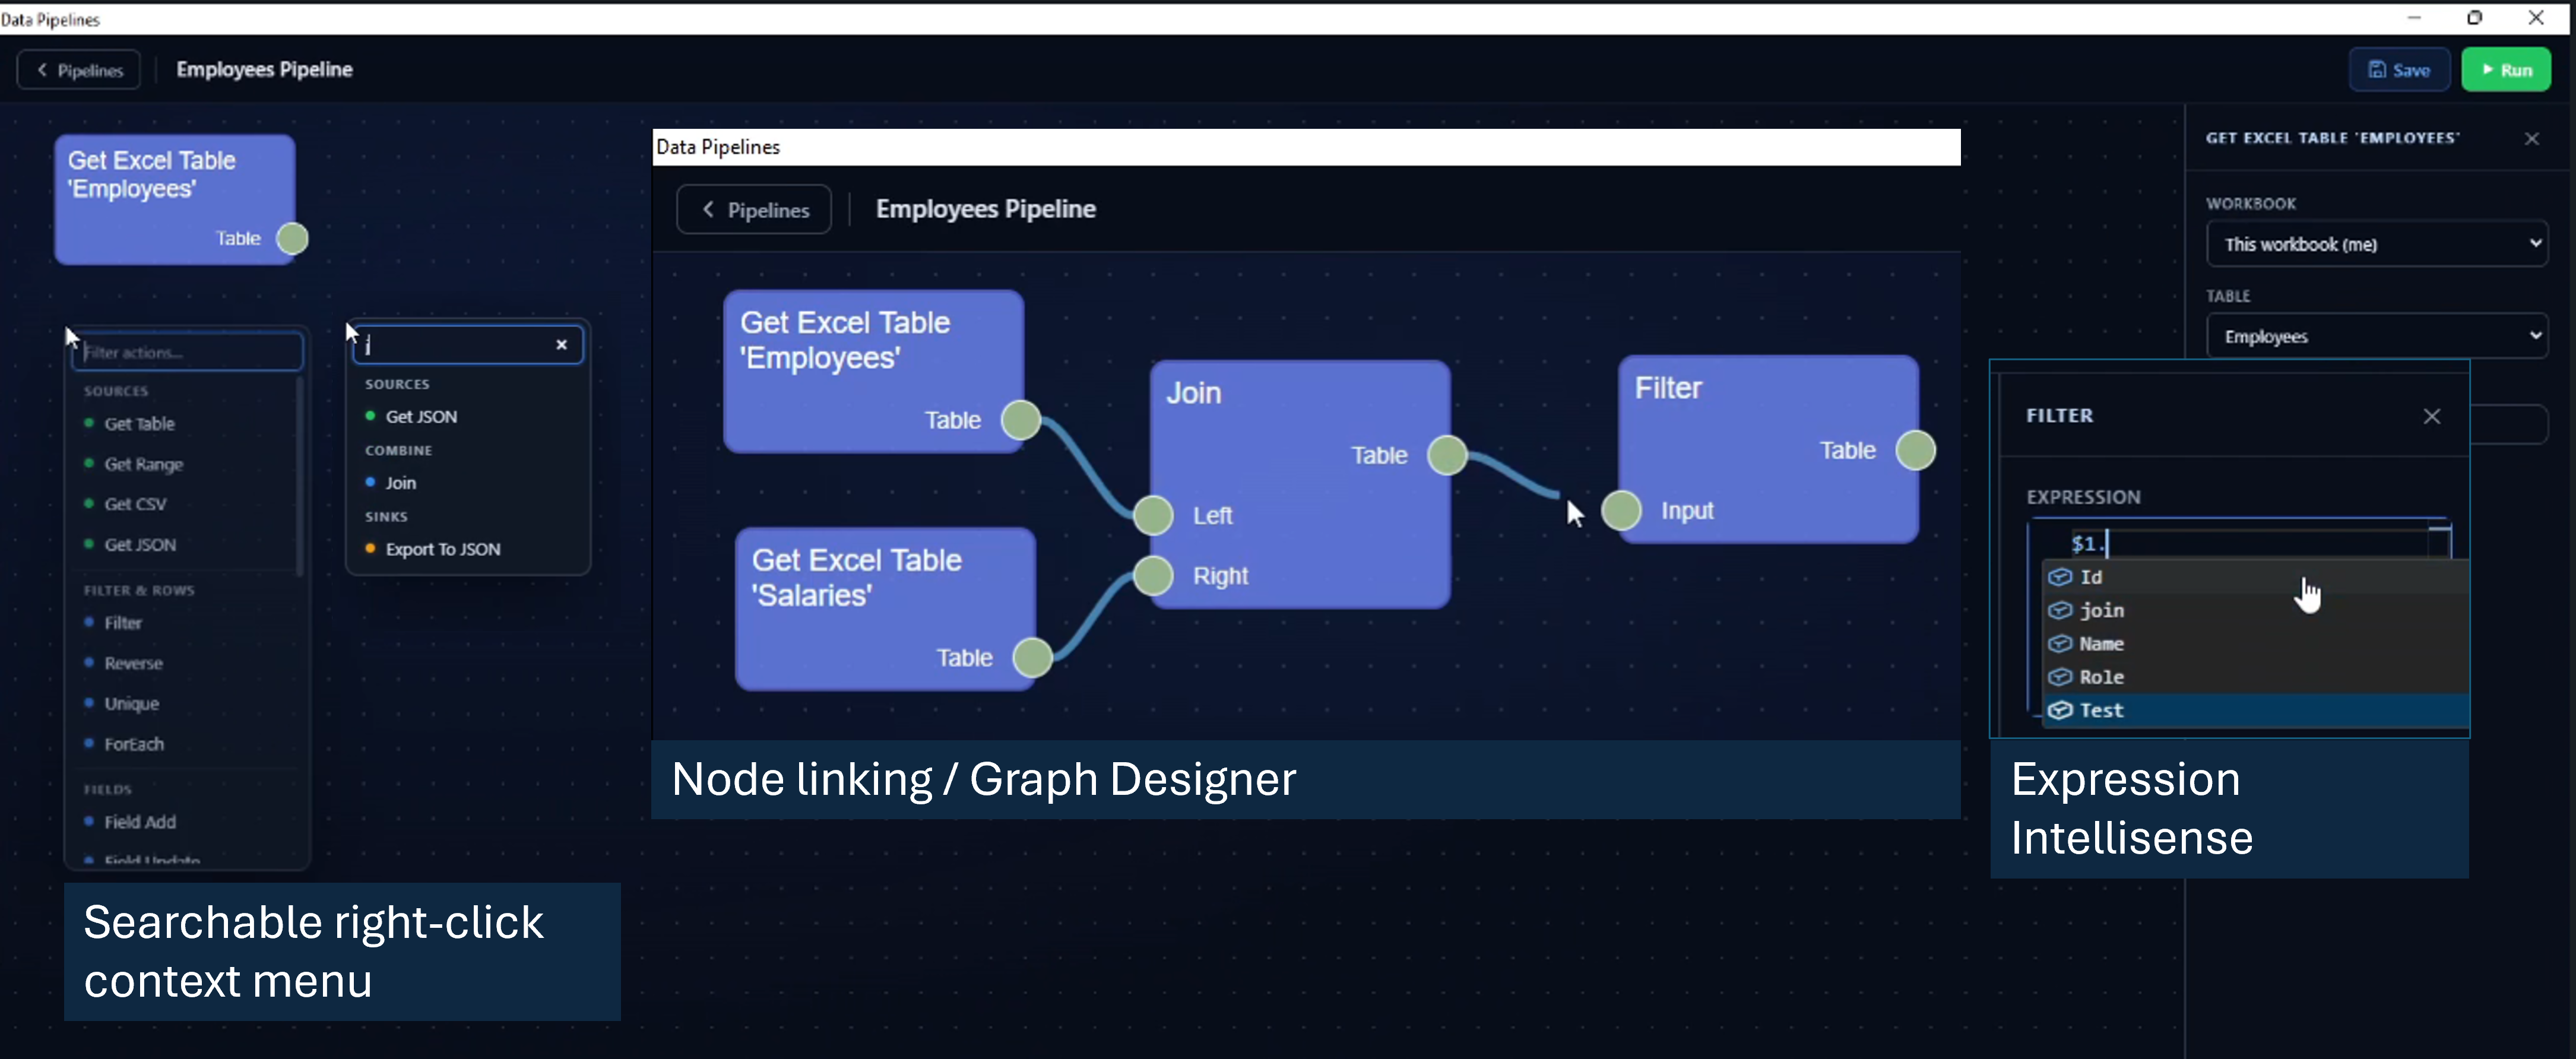
Task: Click the Save button
Action: tap(2398, 70)
